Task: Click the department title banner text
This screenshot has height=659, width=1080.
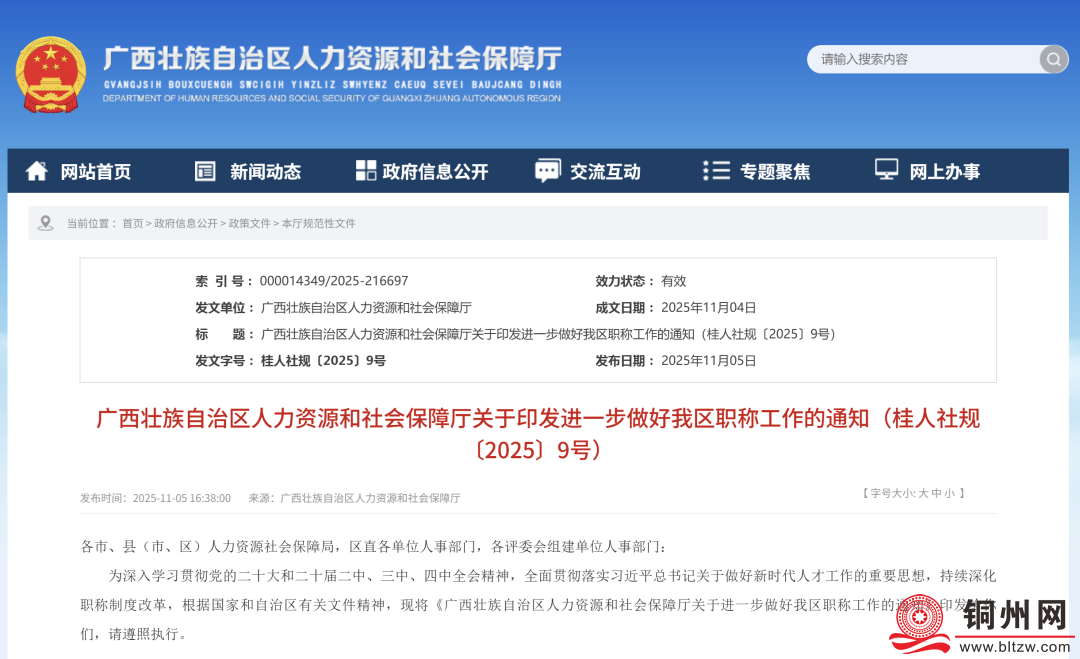Action: (332, 60)
